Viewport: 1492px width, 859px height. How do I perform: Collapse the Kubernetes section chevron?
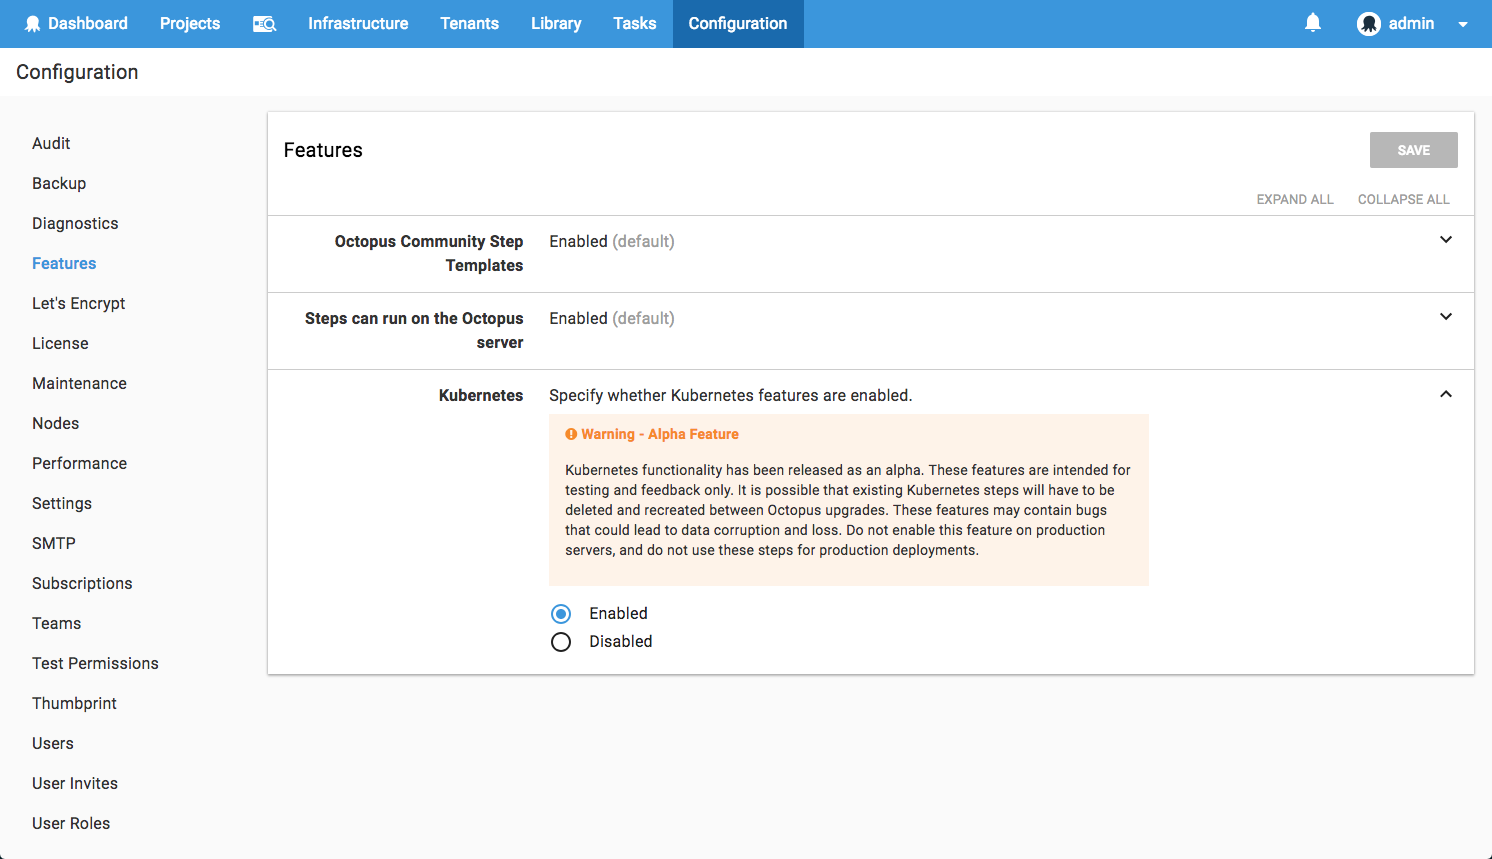pos(1445,394)
